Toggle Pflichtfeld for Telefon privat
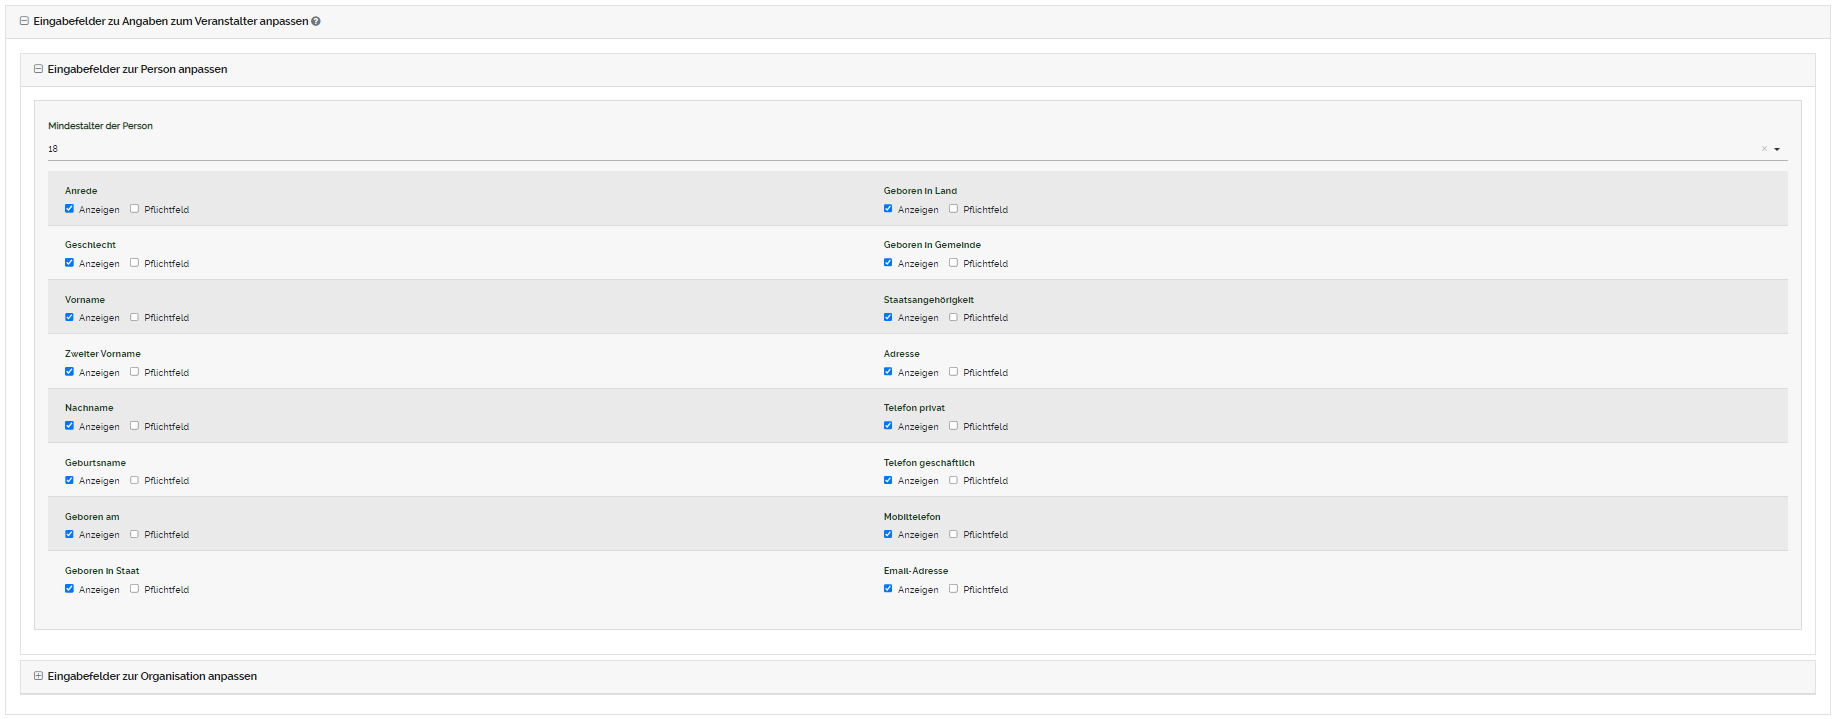Viewport: 1835px width, 719px height. [x=953, y=426]
